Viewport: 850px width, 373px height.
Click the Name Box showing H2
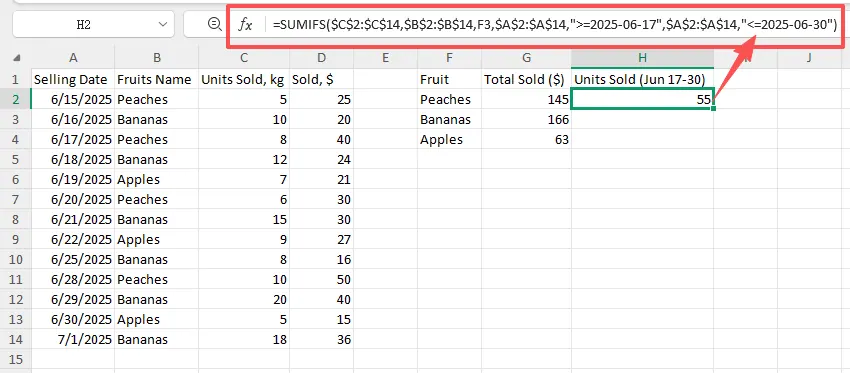[x=93, y=24]
